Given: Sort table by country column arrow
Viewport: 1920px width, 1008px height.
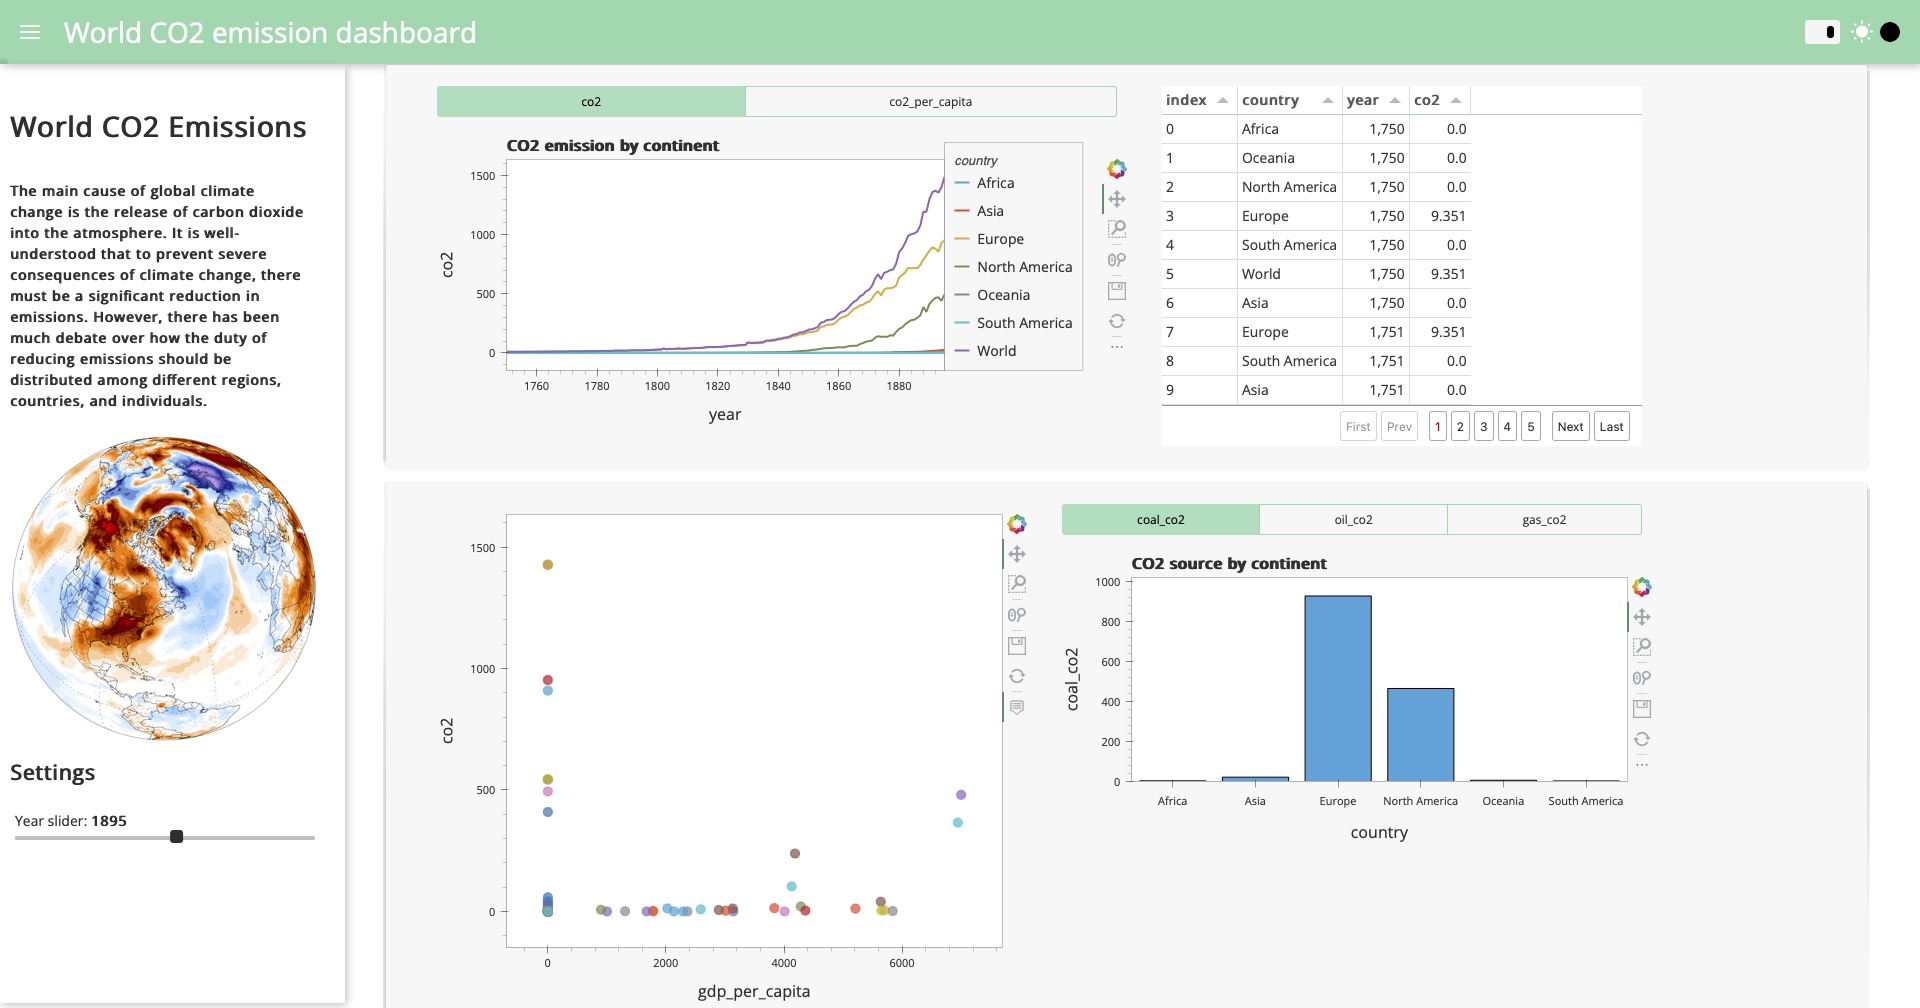Looking at the screenshot, I should pyautogui.click(x=1327, y=100).
